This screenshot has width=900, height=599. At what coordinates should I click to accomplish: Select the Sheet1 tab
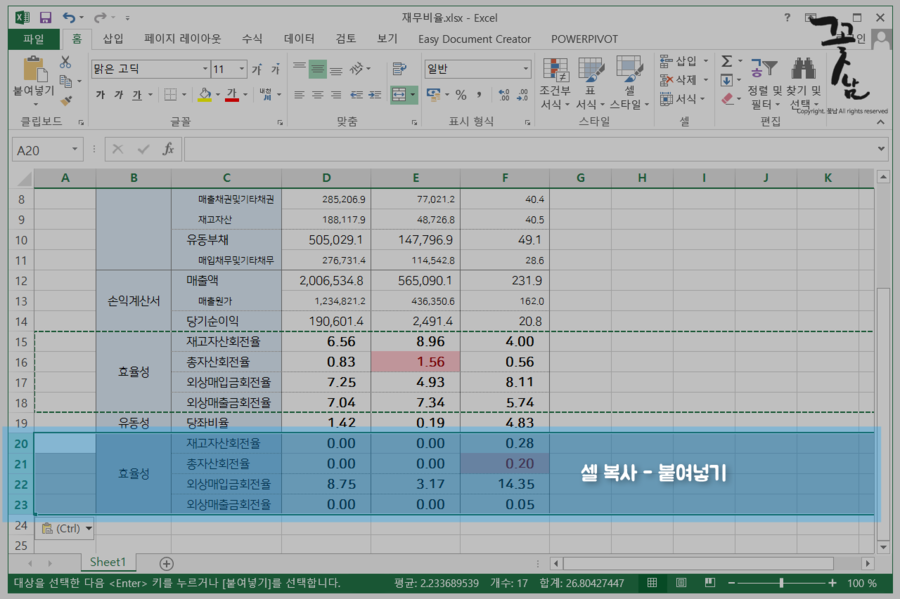pyautogui.click(x=107, y=562)
